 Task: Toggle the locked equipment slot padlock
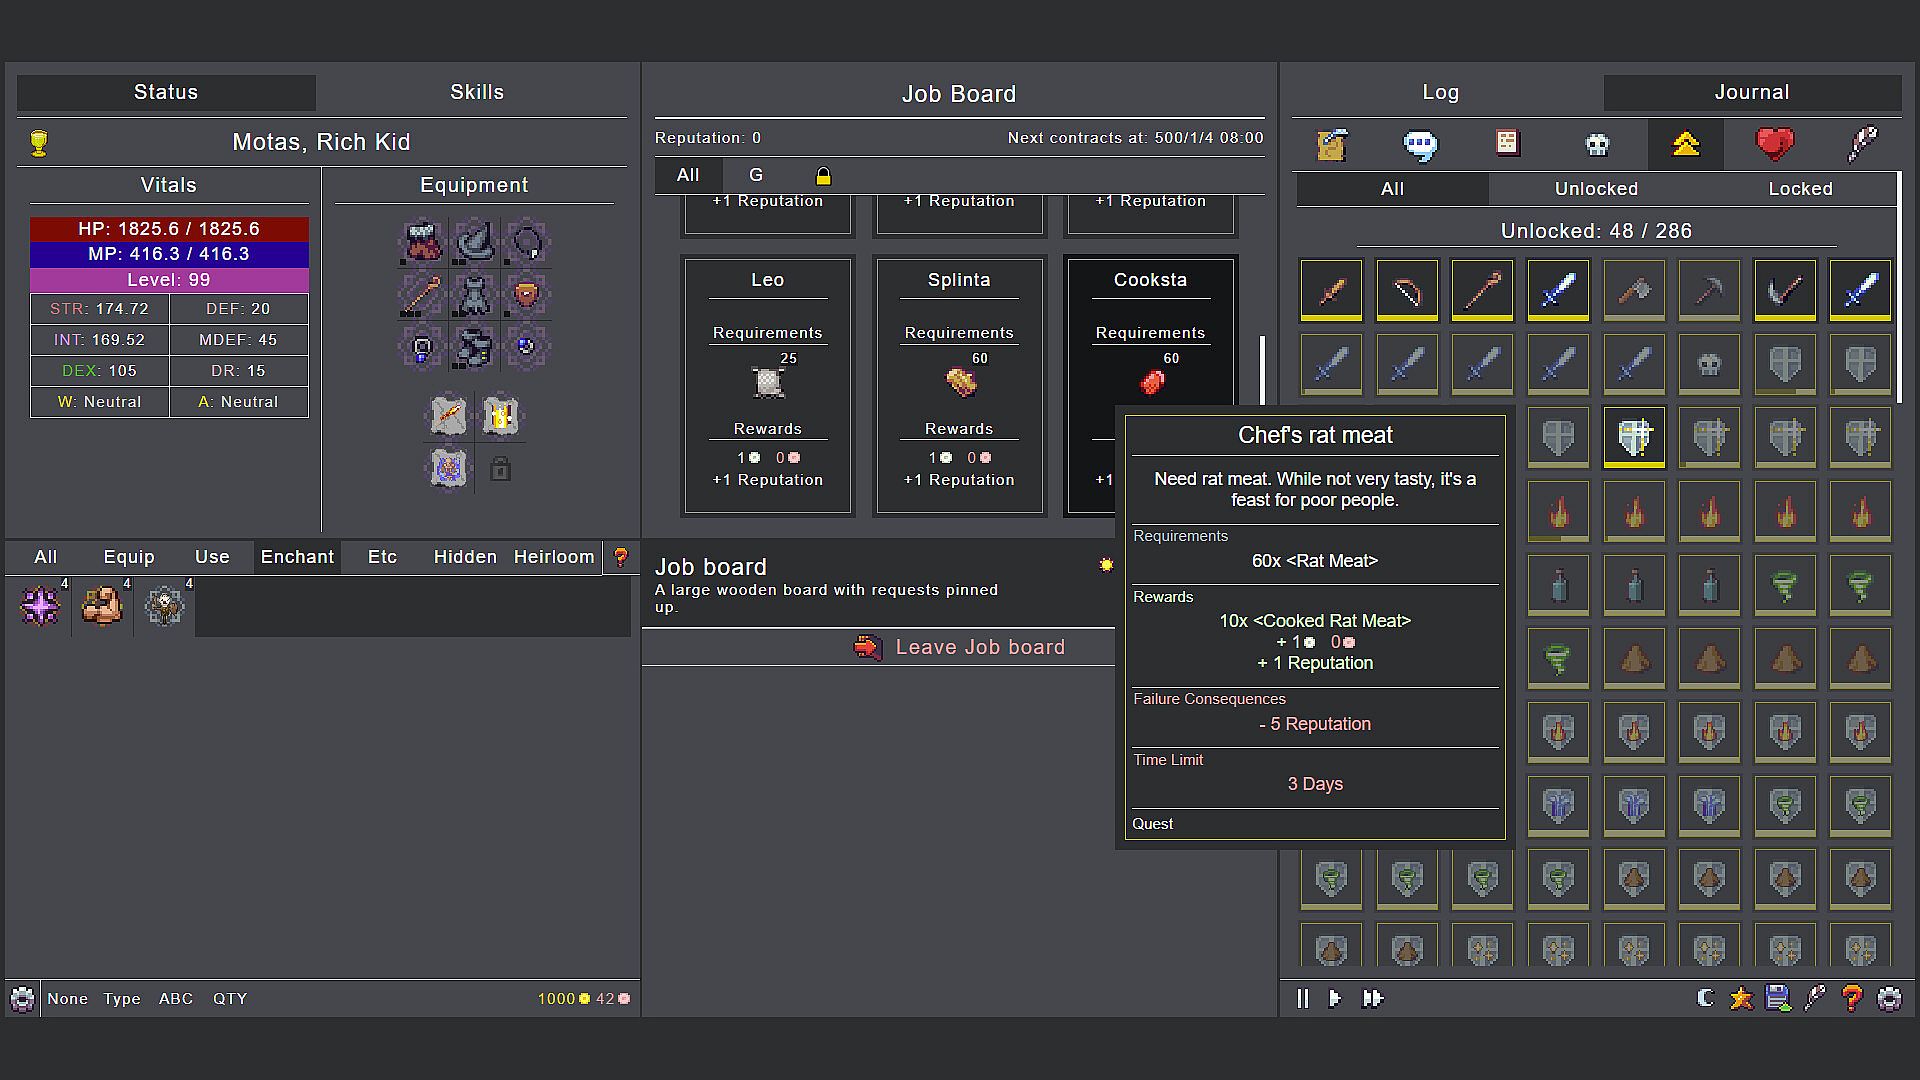[x=500, y=469]
